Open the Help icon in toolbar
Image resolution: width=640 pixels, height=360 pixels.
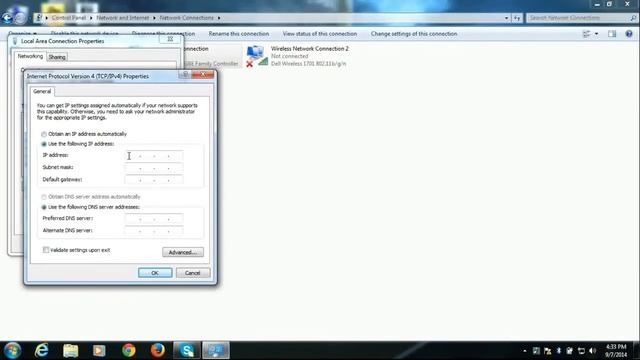pos(629,34)
